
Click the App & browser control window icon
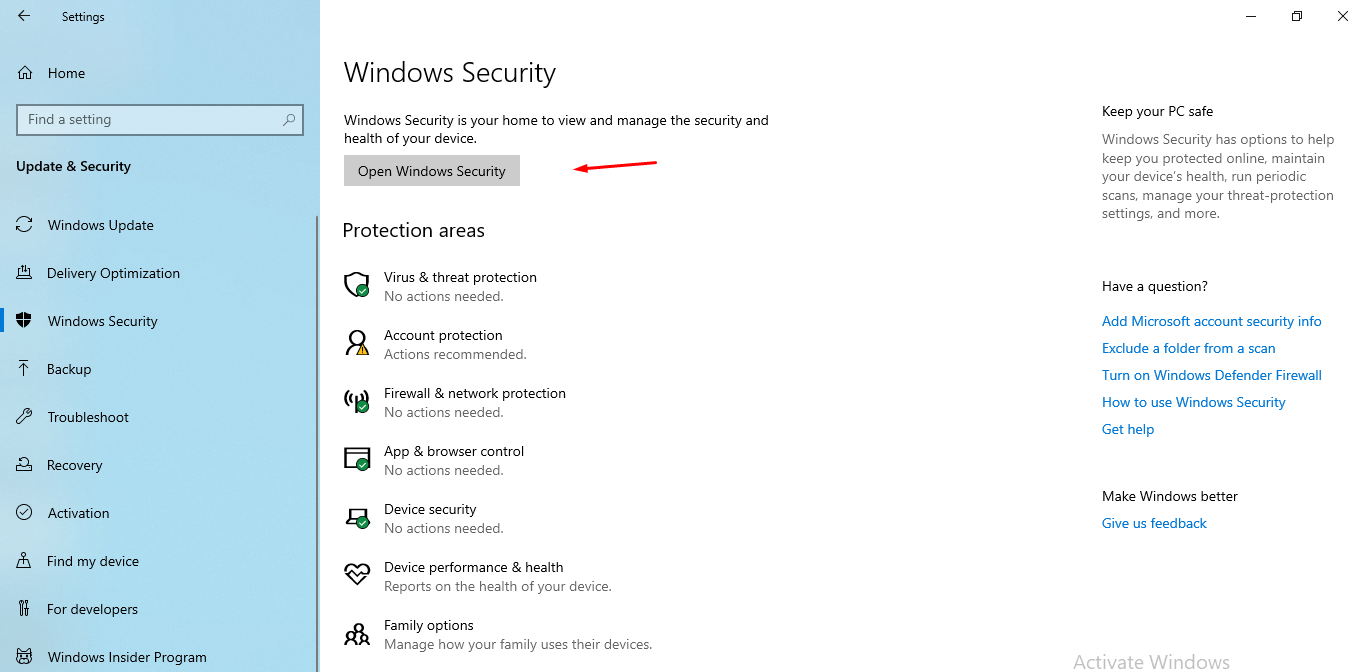coord(357,460)
